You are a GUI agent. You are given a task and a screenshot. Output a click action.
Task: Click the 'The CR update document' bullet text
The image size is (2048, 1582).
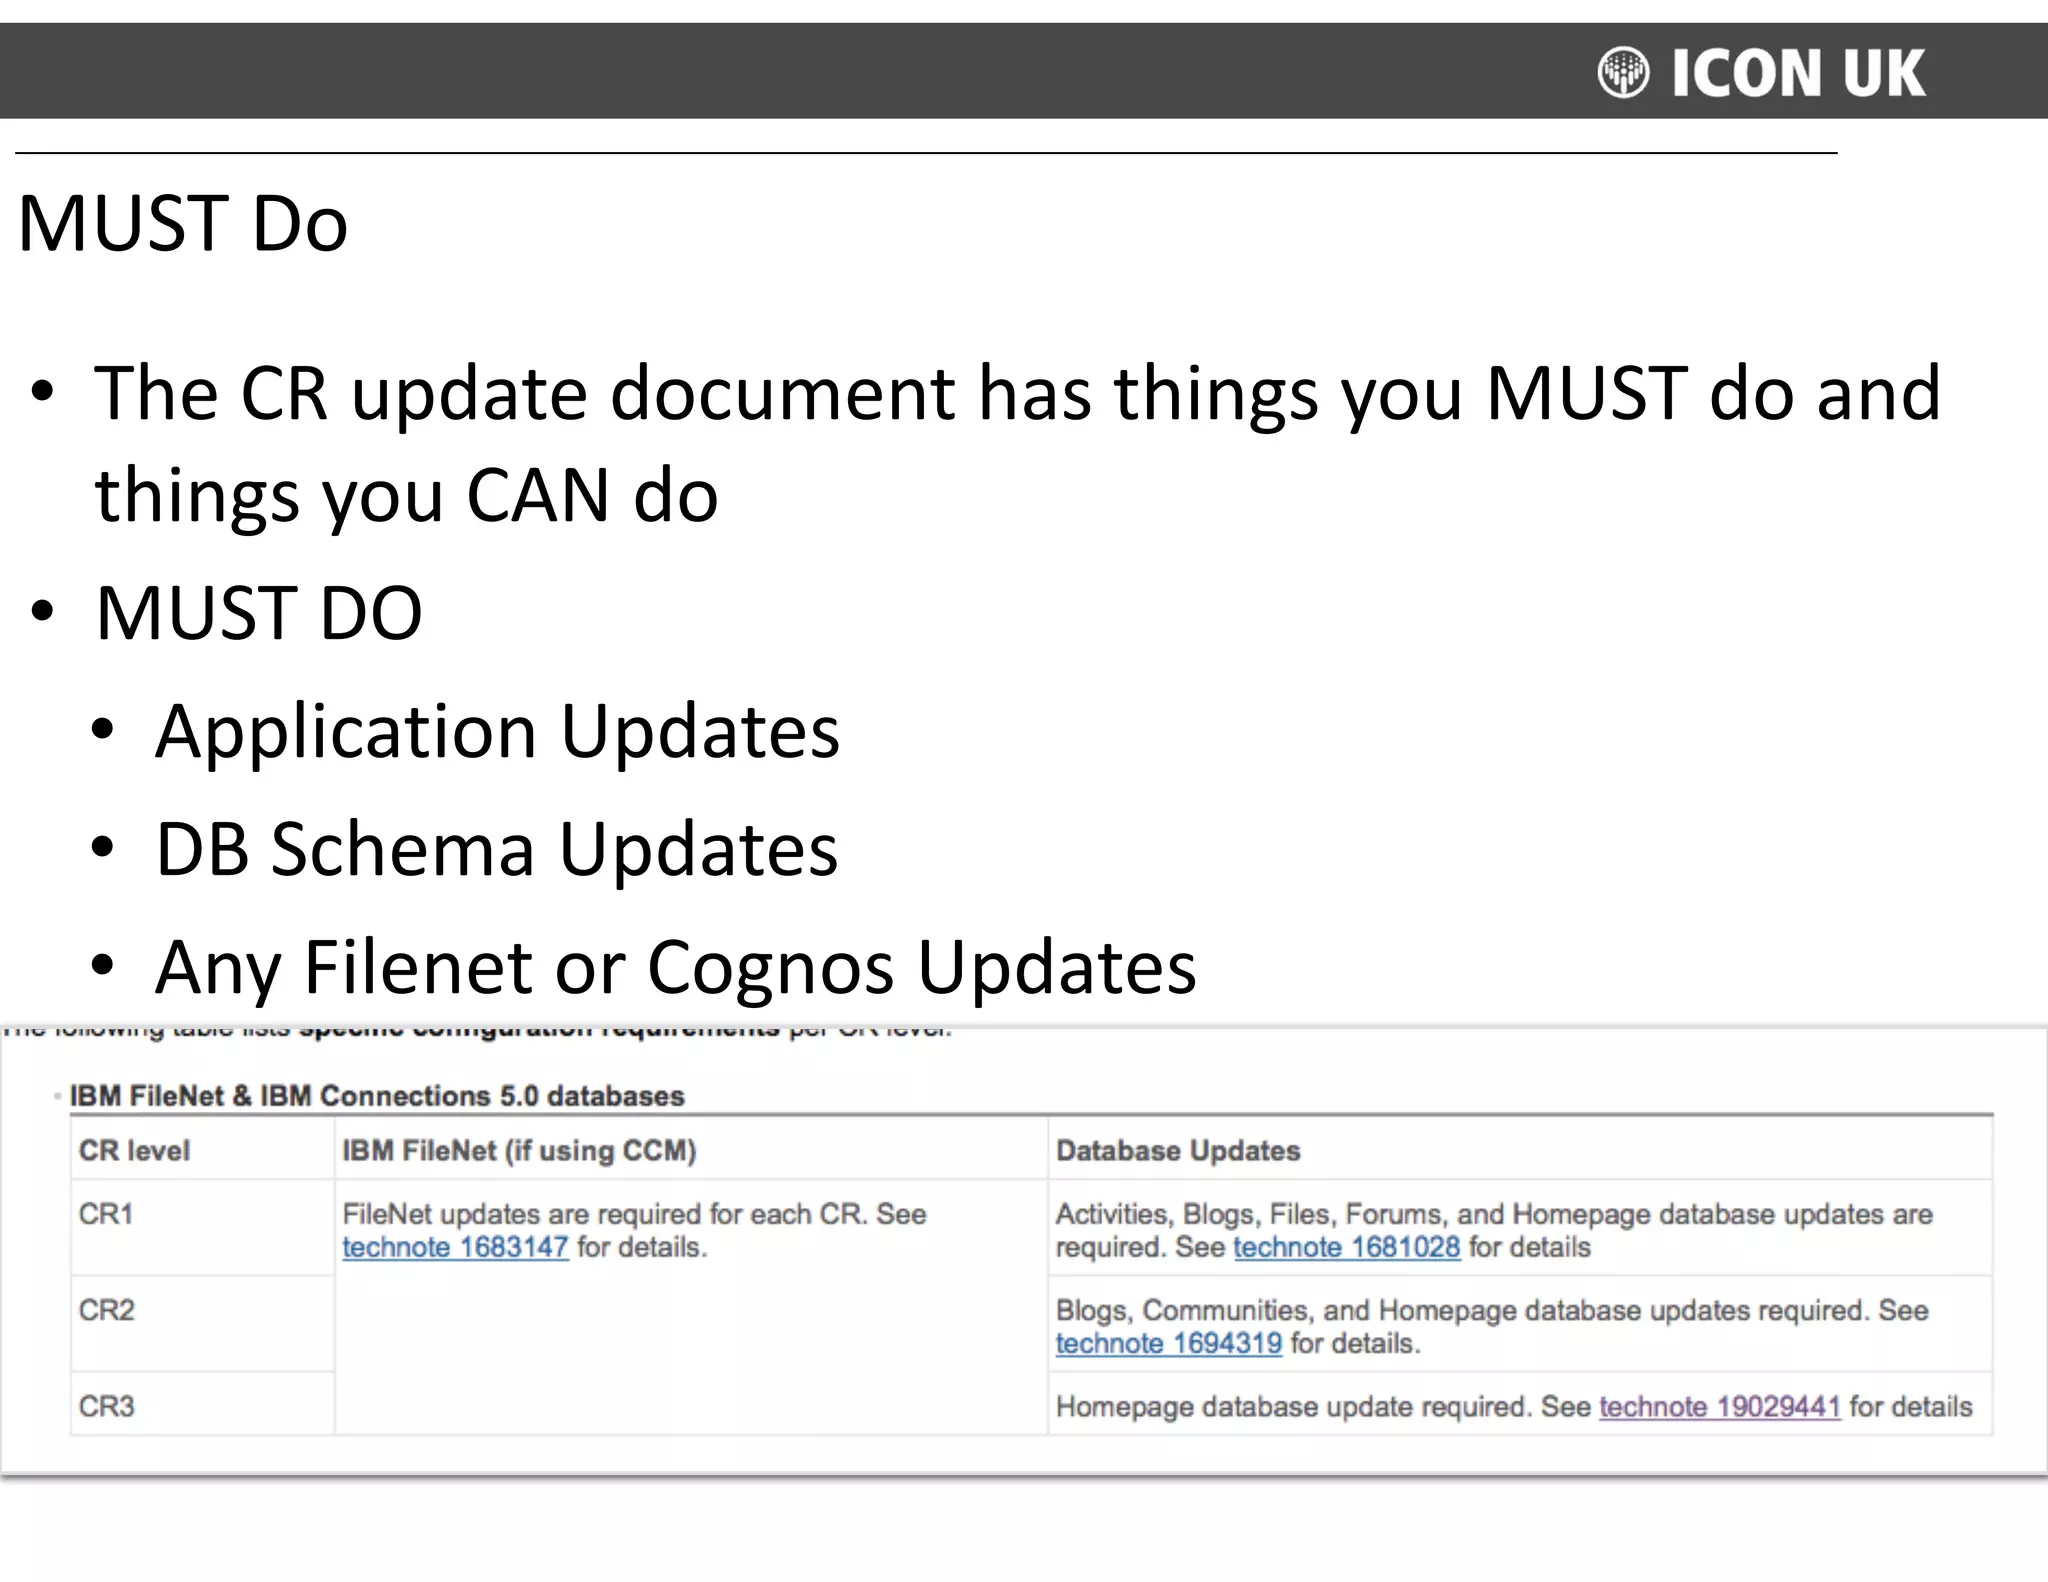click(x=1018, y=443)
